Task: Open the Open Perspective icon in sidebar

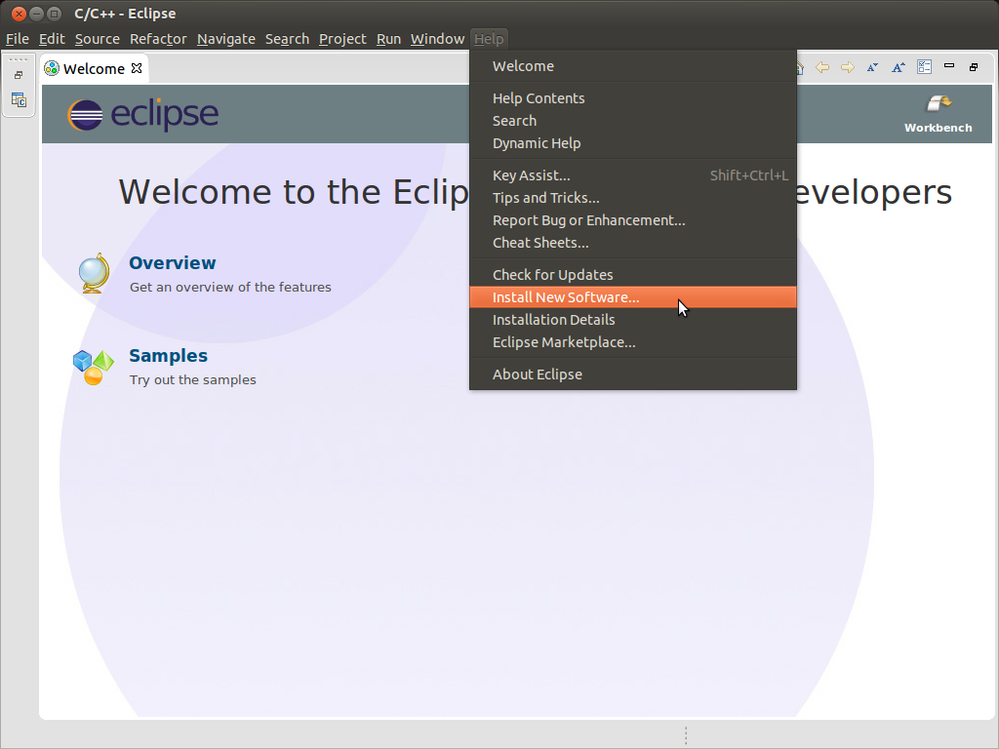Action: coord(18,72)
